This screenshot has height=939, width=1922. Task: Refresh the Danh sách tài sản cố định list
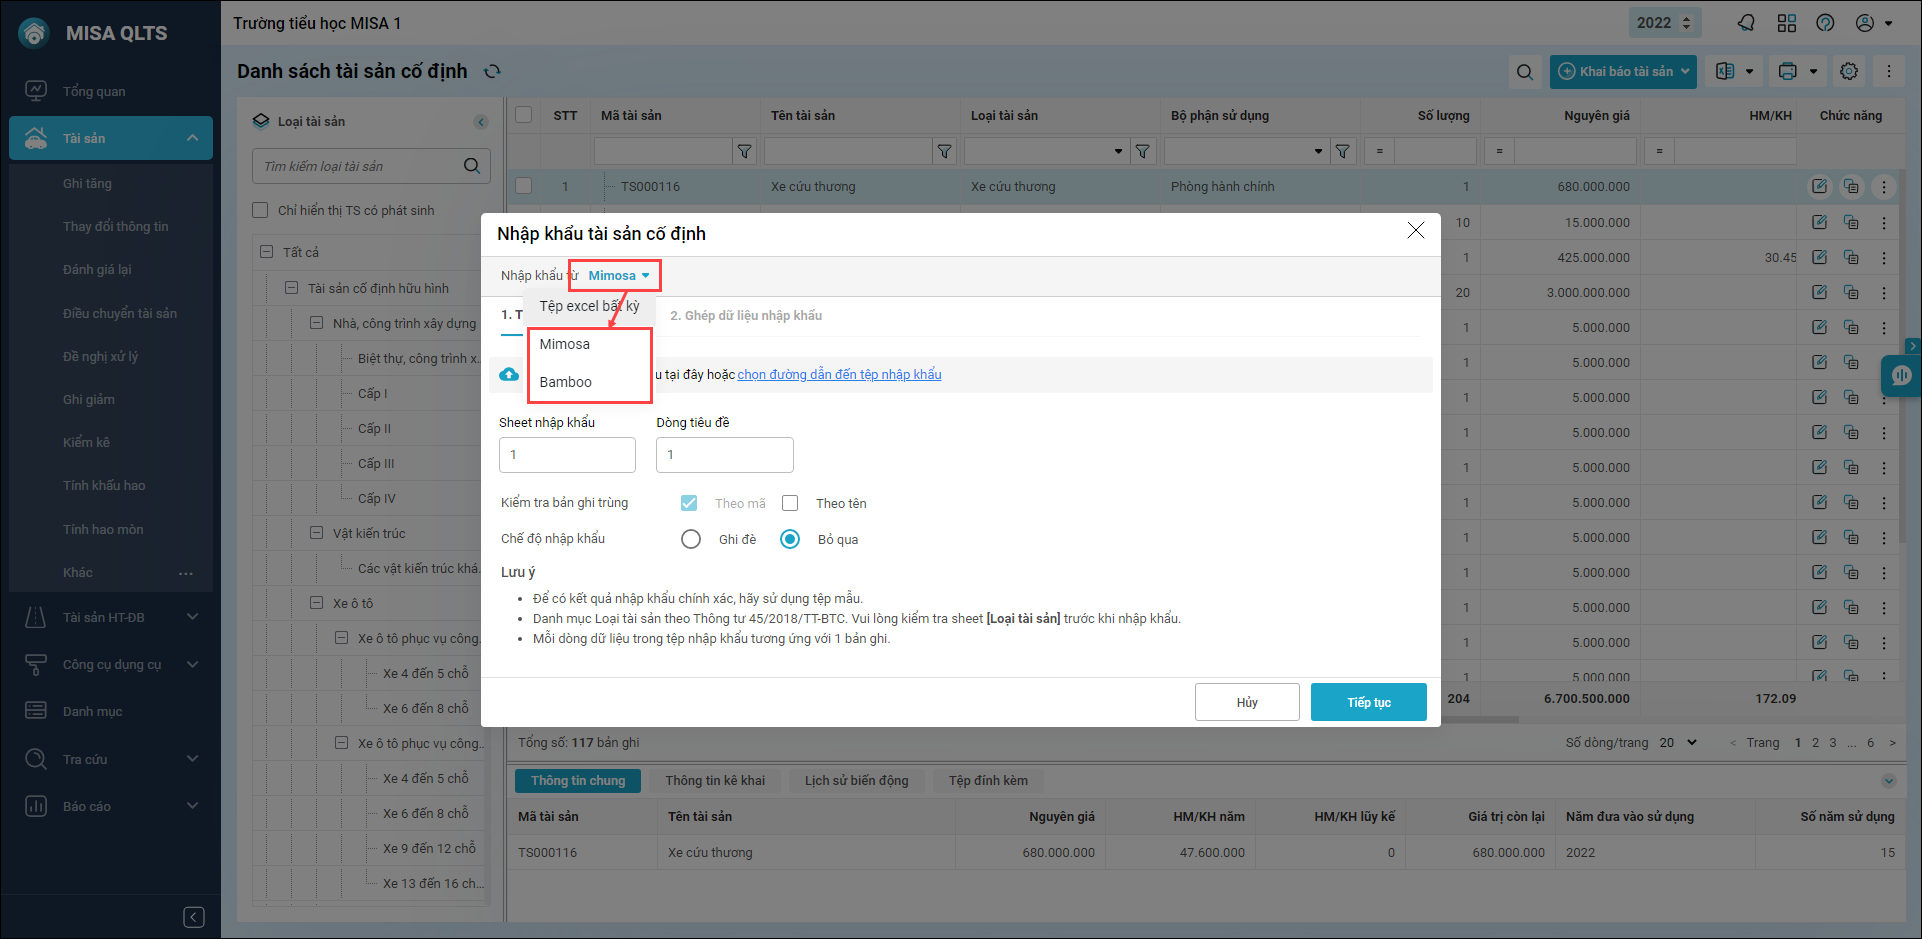[x=492, y=71]
